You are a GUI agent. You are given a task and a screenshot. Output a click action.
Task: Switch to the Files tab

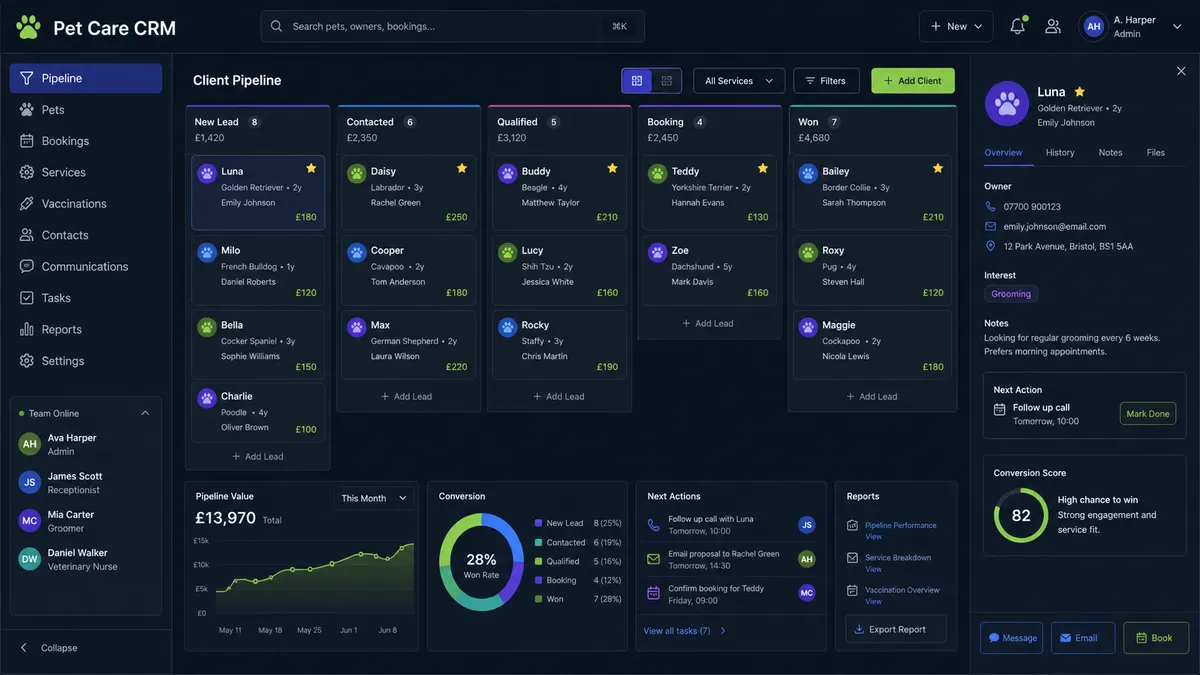point(1156,153)
